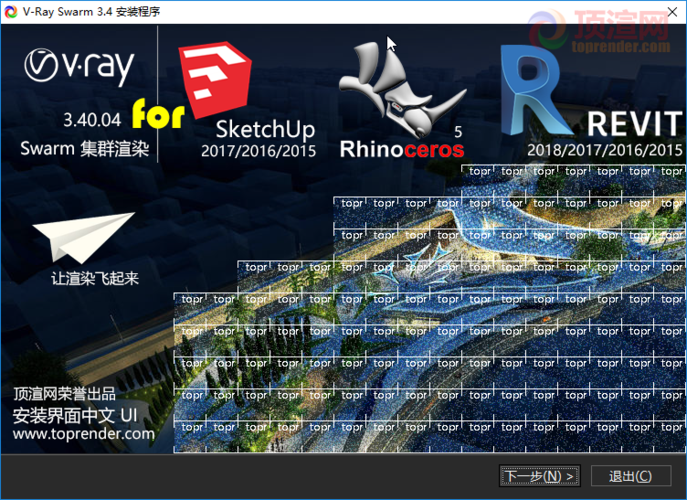Click the 3.40.04 version number
The image size is (687, 500).
pyautogui.click(x=92, y=120)
